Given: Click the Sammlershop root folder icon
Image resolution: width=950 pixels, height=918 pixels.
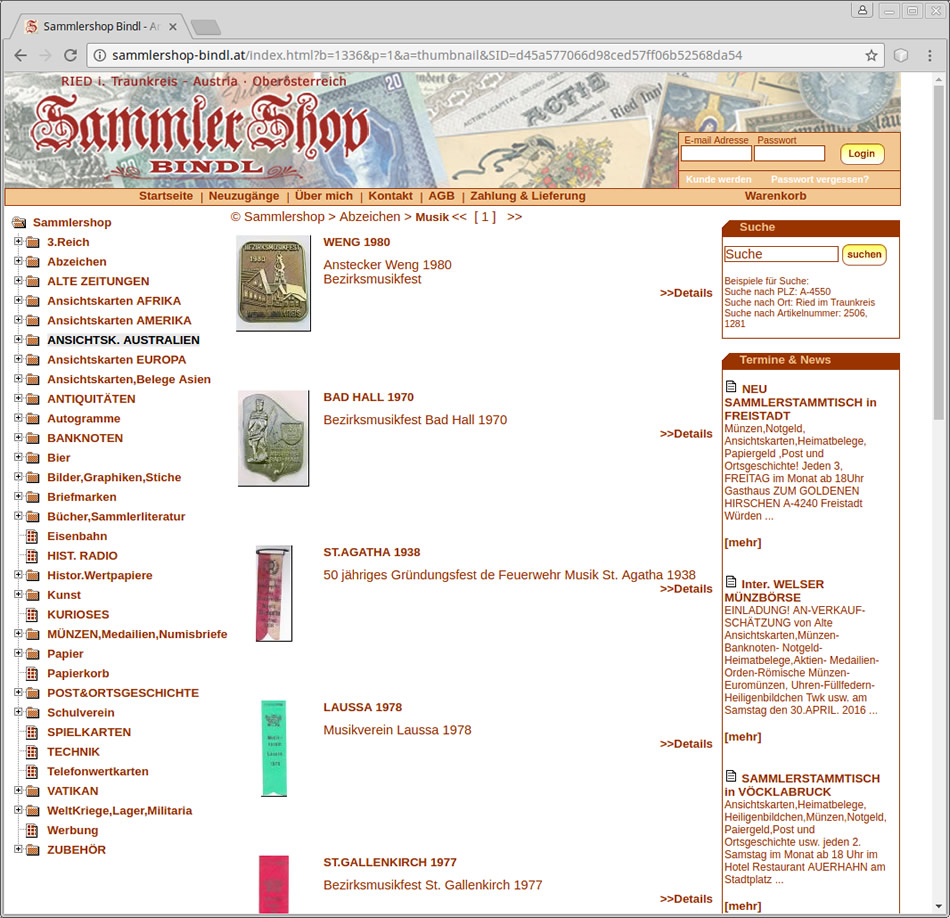Looking at the screenshot, I should click(19, 222).
